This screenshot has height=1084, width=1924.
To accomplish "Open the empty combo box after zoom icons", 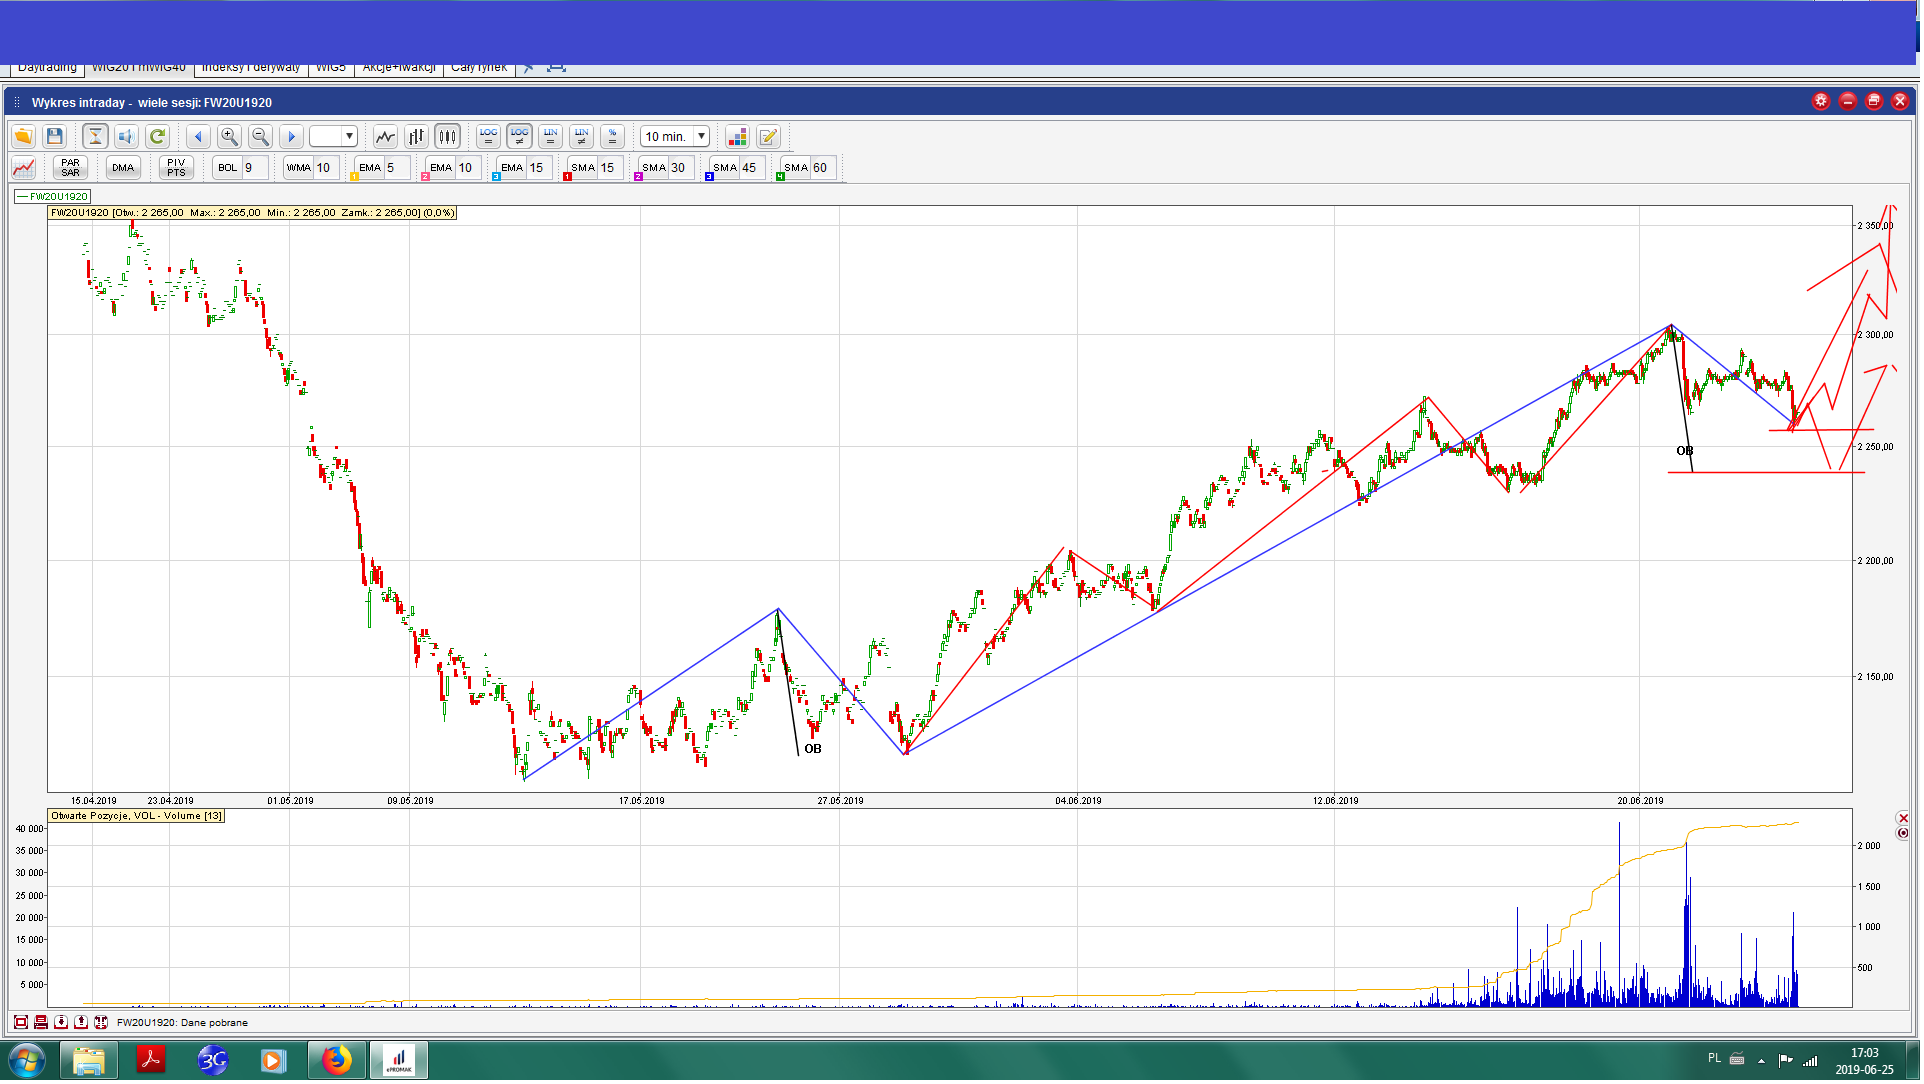I will coord(349,137).
